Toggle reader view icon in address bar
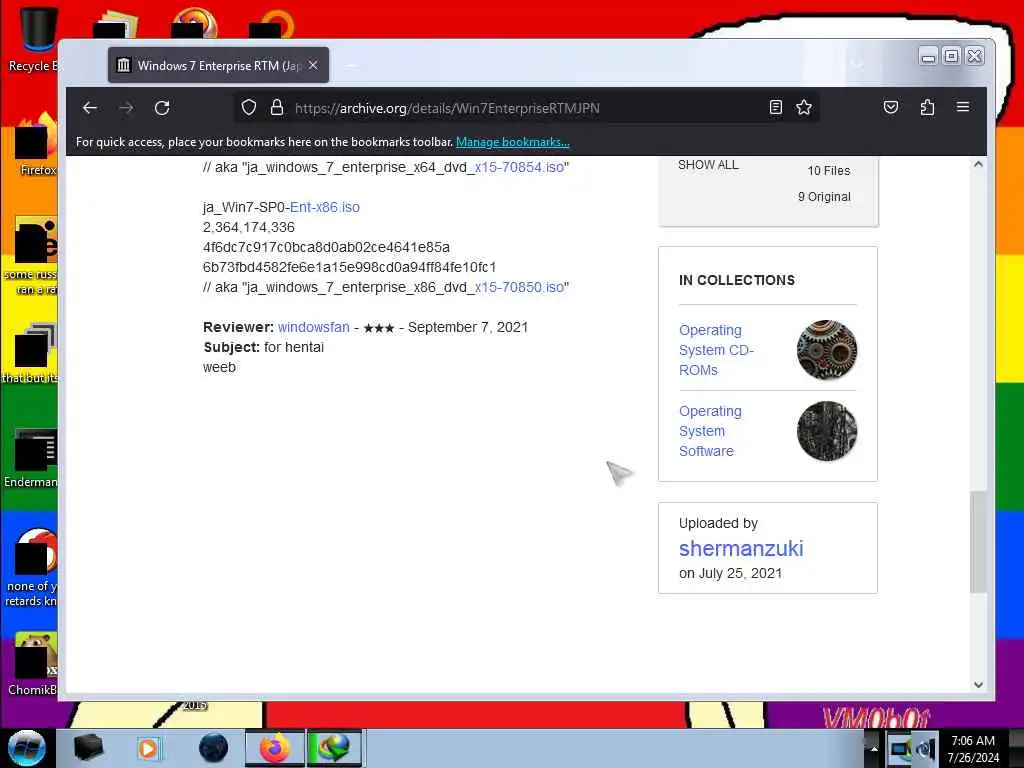 pos(776,108)
